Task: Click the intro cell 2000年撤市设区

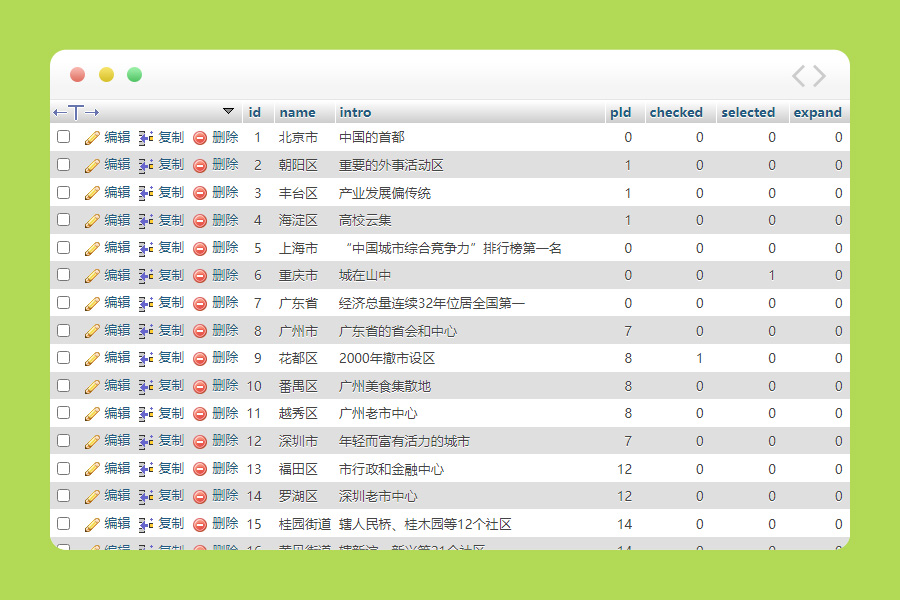Action: coord(387,358)
